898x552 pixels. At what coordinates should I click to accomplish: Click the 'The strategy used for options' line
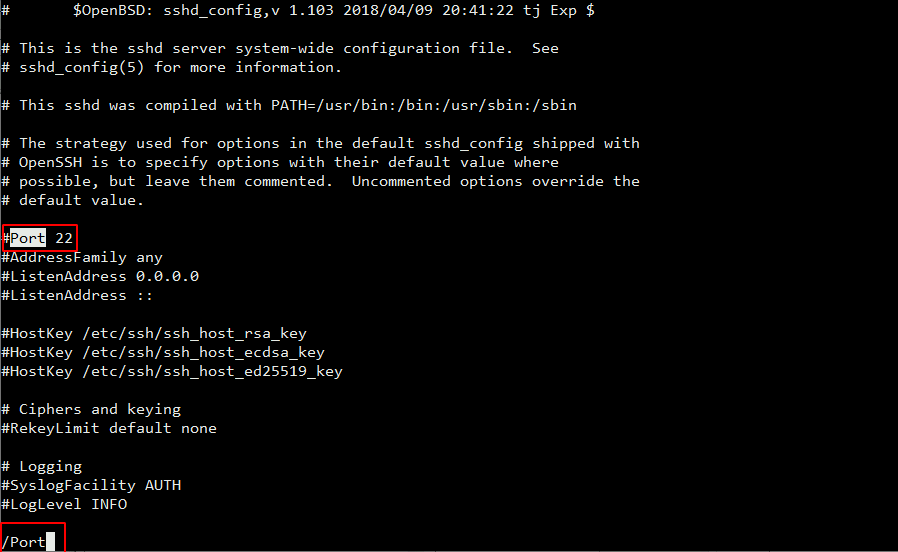320,143
